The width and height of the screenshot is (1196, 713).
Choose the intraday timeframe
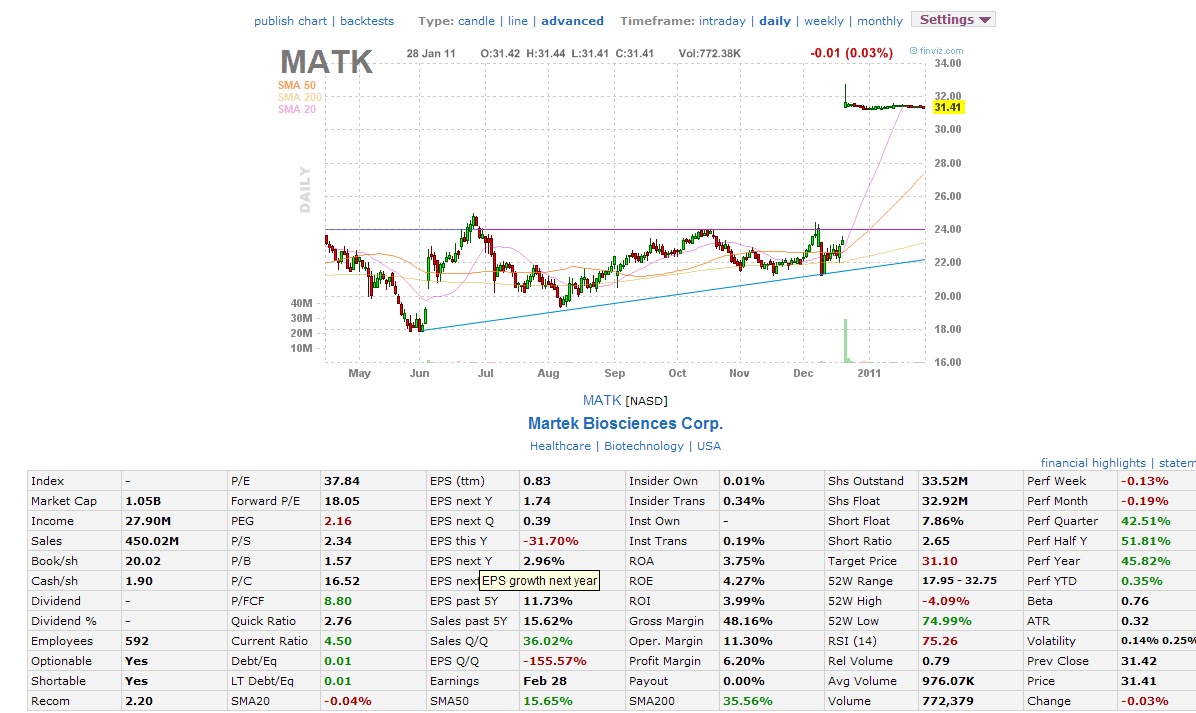point(722,21)
